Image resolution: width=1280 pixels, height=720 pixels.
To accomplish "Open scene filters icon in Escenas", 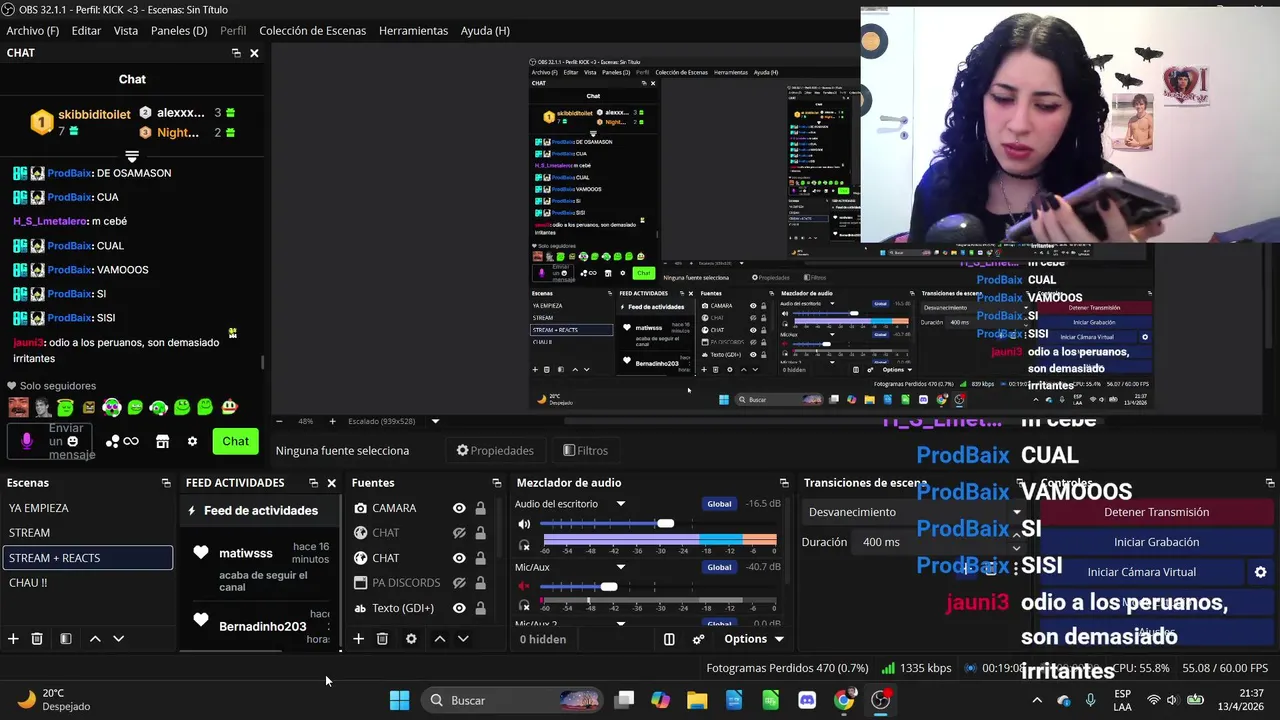I will [x=65, y=639].
